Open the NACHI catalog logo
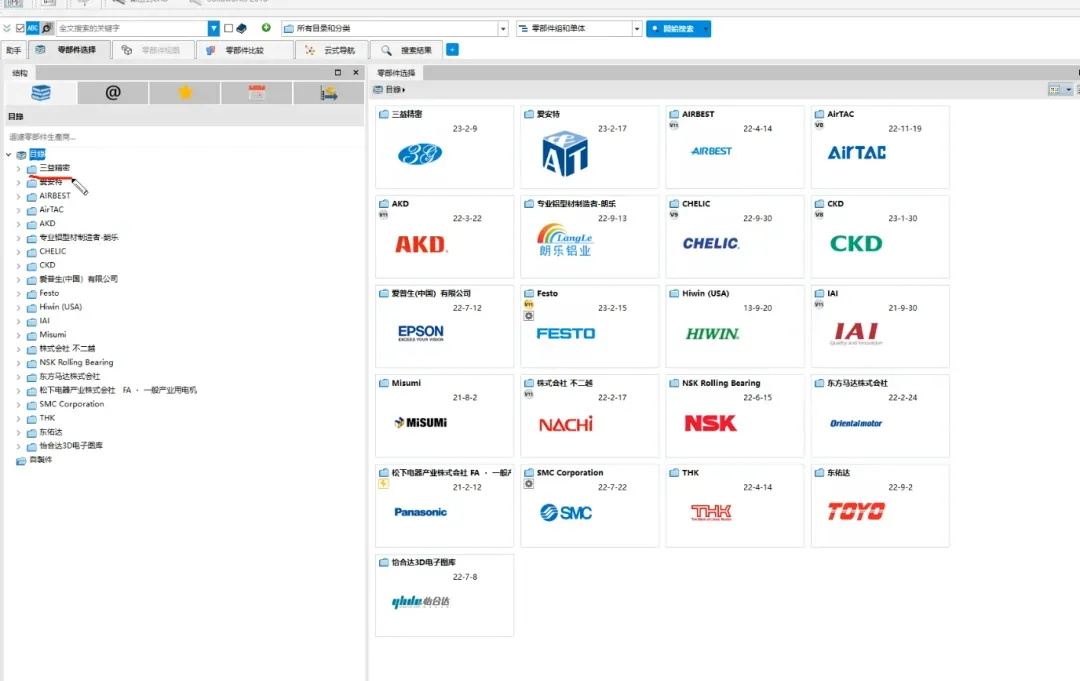1080x681 pixels. [x=565, y=423]
